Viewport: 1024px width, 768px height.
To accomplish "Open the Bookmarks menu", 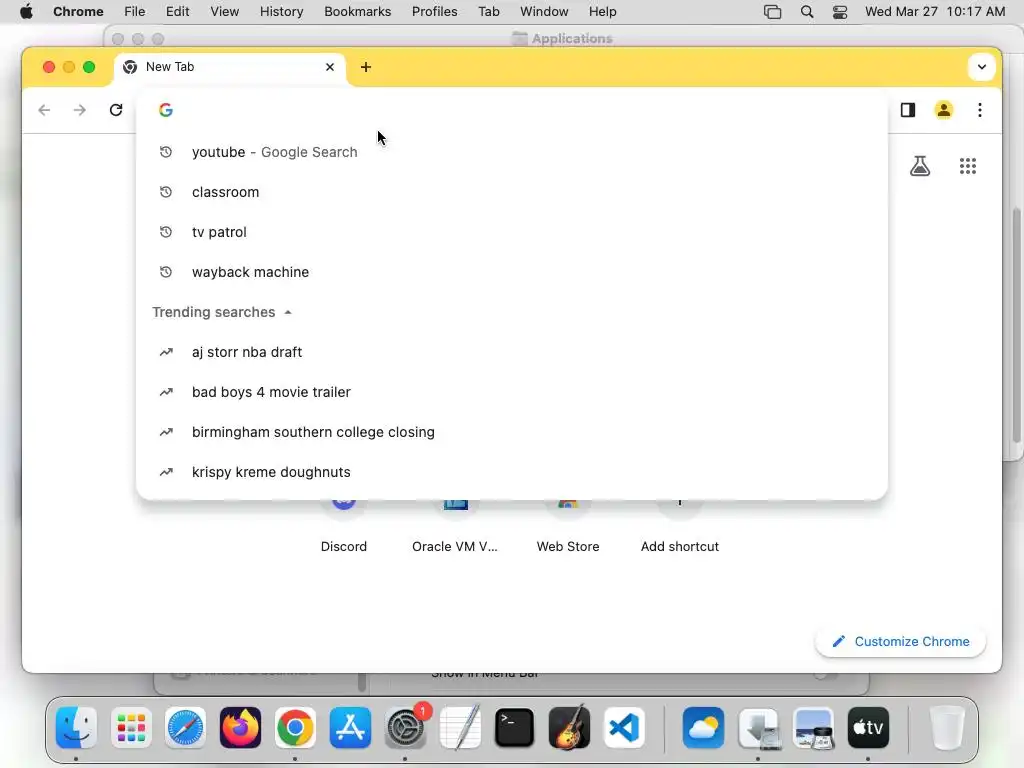I will pyautogui.click(x=357, y=12).
